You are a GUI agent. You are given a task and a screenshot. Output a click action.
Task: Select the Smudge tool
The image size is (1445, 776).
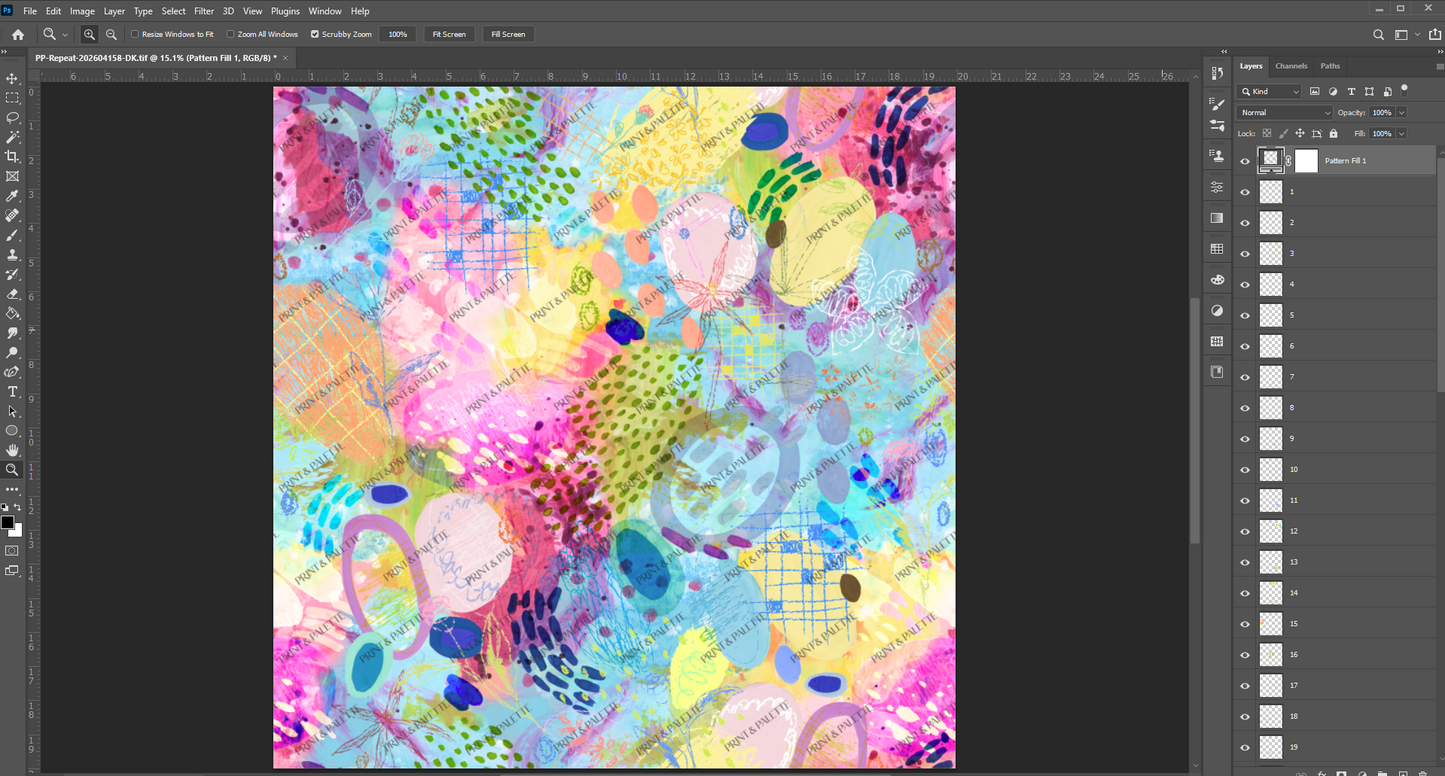[x=12, y=333]
